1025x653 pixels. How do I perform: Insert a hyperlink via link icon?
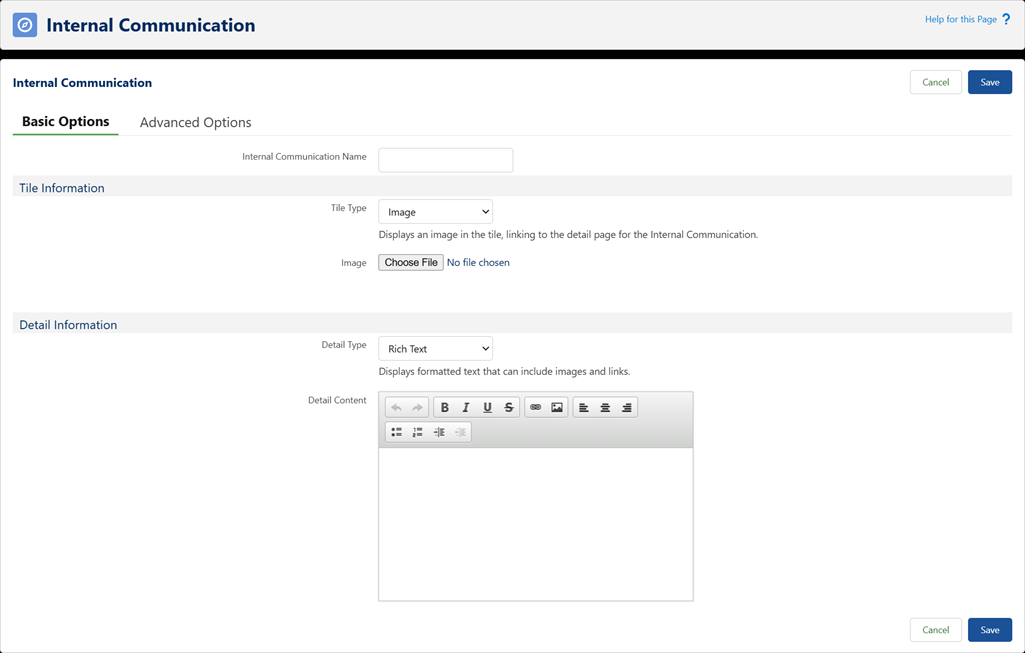[x=536, y=408]
